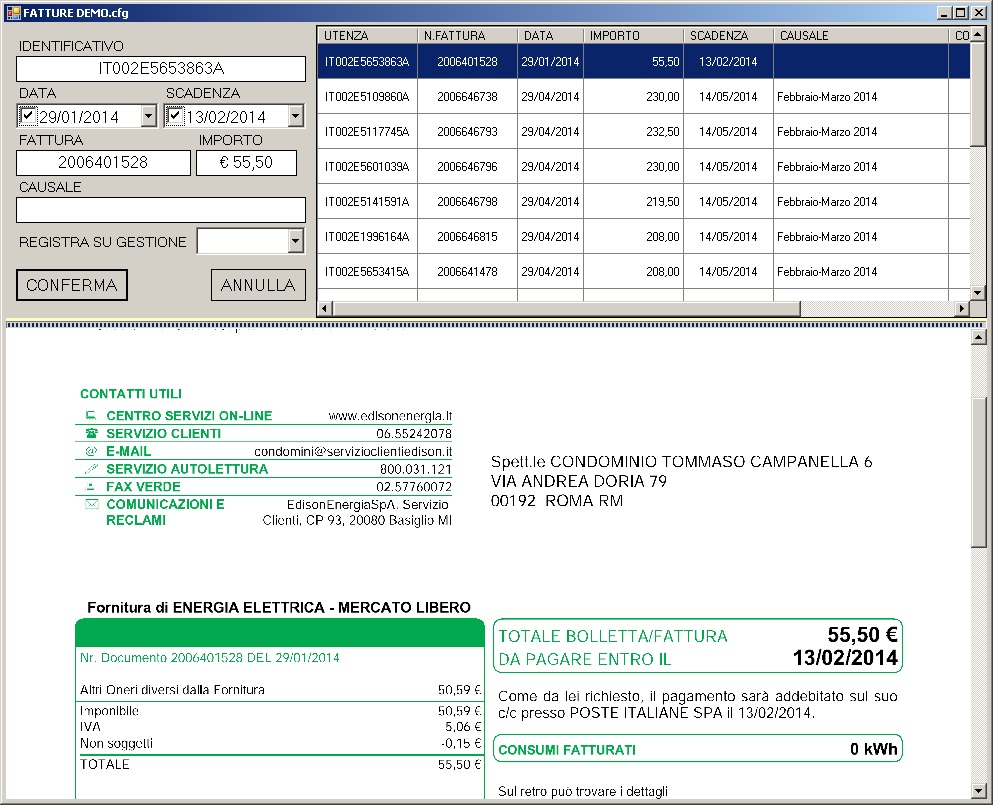
Task: Click into the CAUSALE text field
Action: [x=161, y=210]
